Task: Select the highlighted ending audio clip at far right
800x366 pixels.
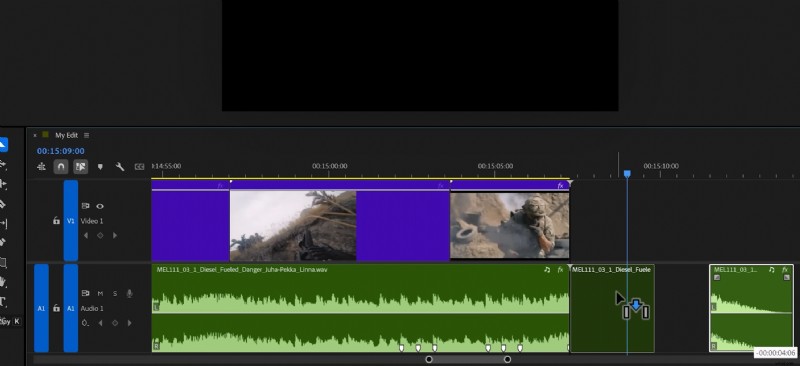Action: click(x=751, y=308)
